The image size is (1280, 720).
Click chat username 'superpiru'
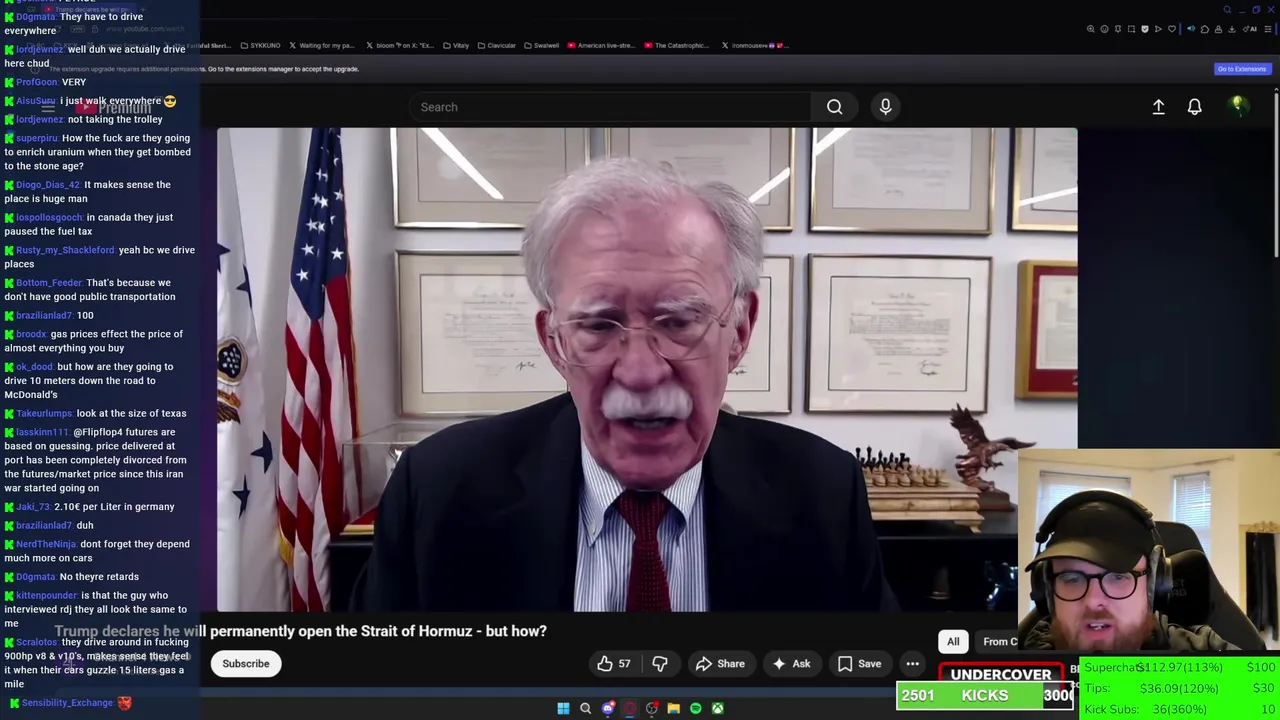pos(37,138)
